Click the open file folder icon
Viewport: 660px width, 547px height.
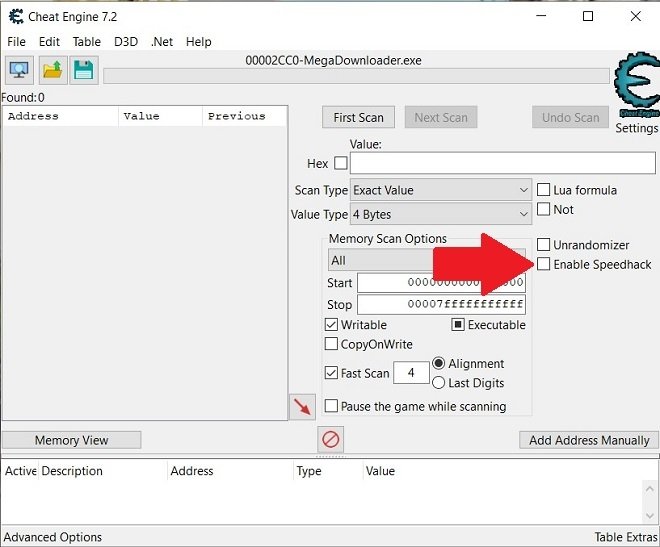[53, 70]
